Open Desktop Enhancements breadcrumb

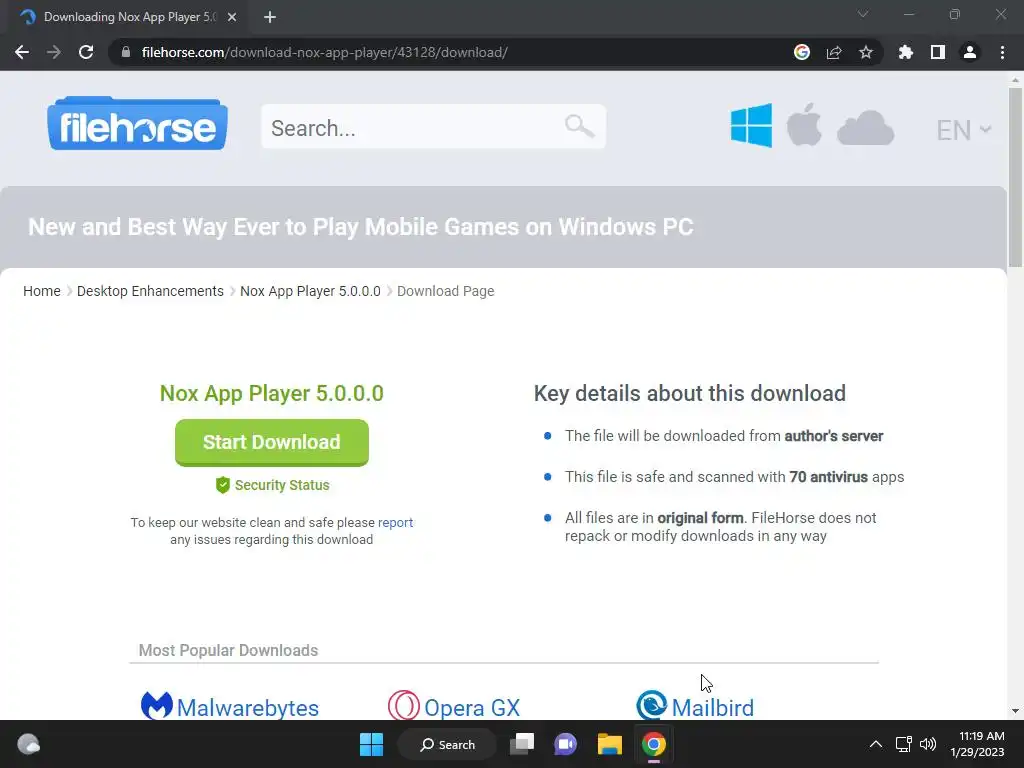pyautogui.click(x=150, y=291)
